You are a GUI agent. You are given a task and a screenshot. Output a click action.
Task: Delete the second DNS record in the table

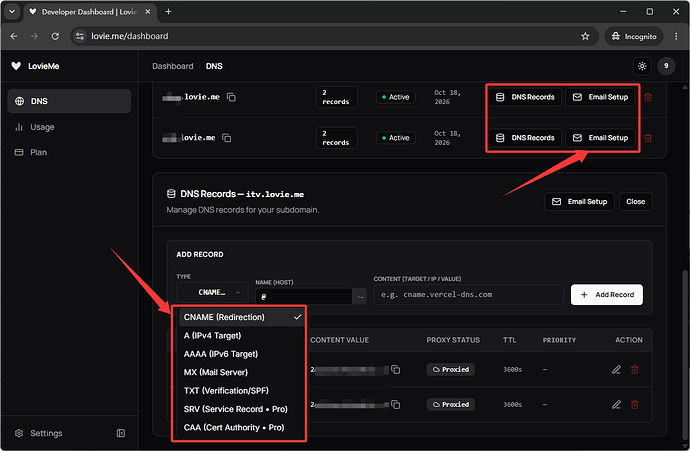click(635, 405)
